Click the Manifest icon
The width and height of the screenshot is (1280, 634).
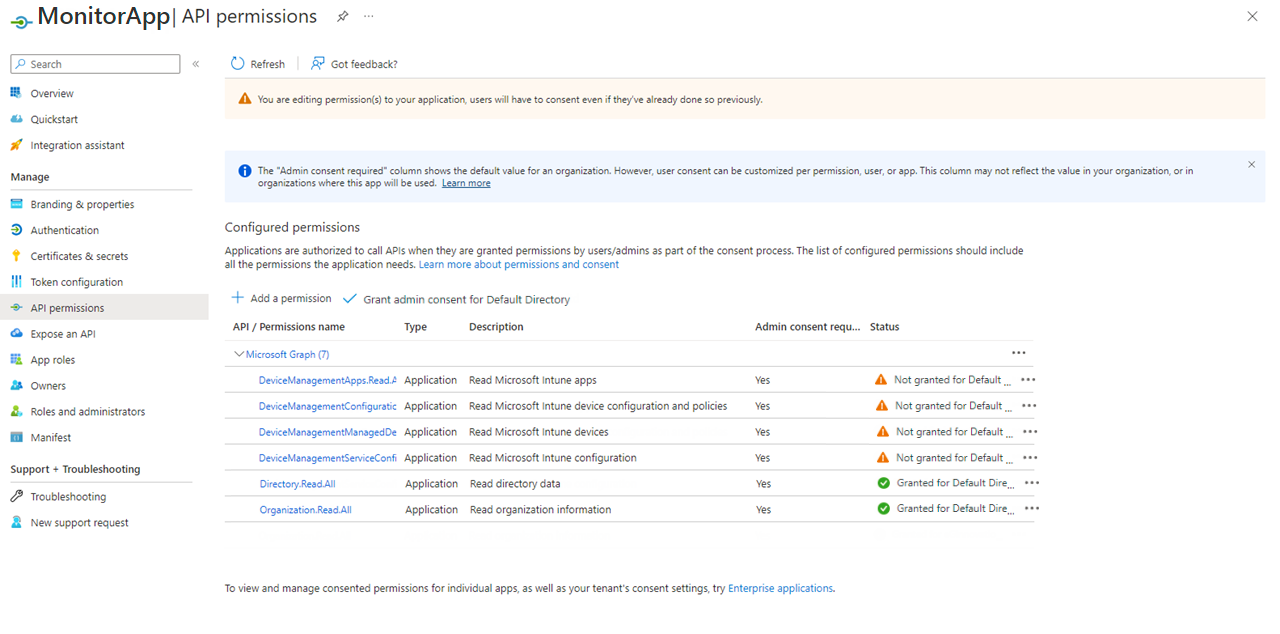coord(16,438)
